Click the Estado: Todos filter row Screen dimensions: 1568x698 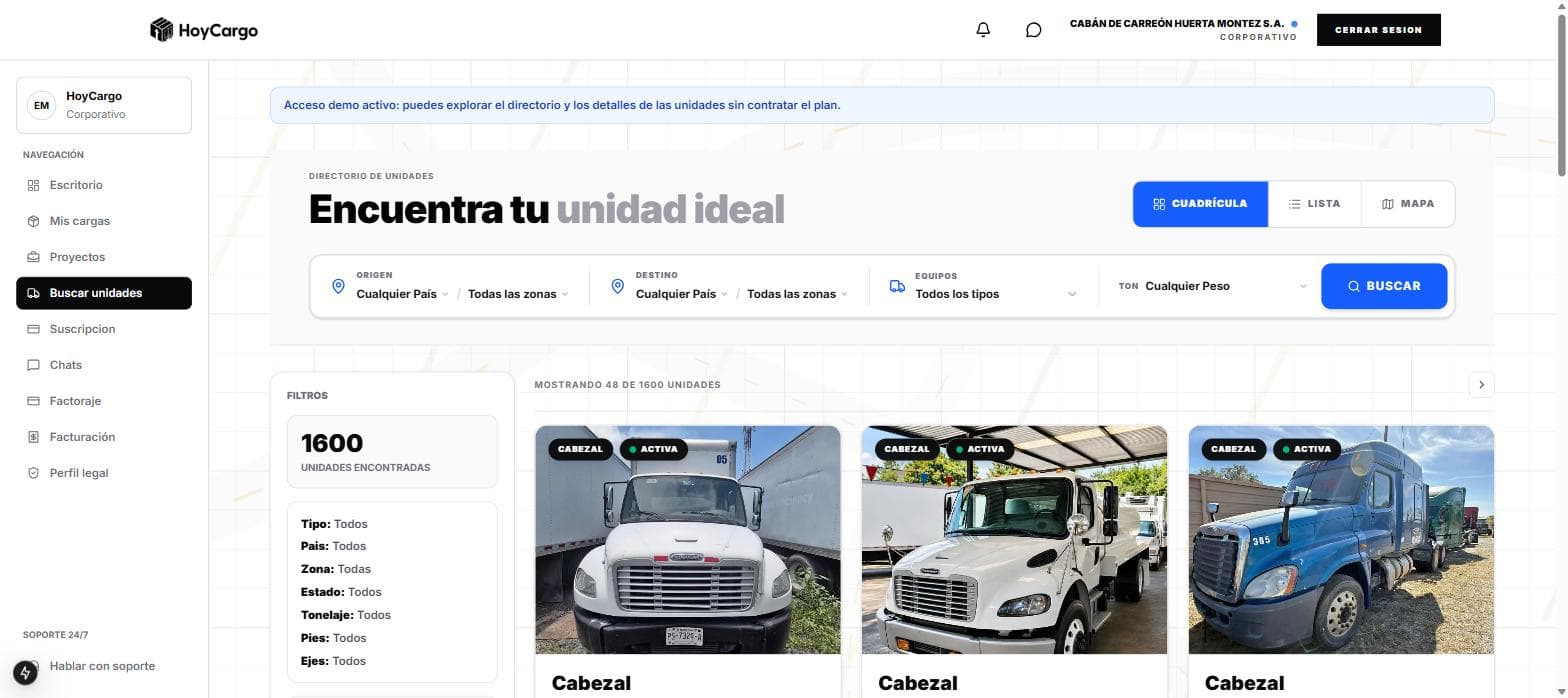(x=341, y=592)
